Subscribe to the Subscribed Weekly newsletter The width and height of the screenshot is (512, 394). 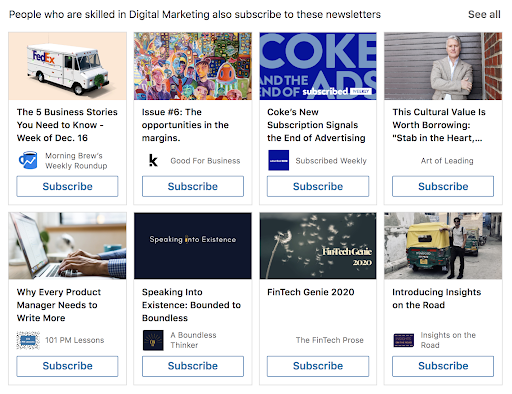[318, 186]
